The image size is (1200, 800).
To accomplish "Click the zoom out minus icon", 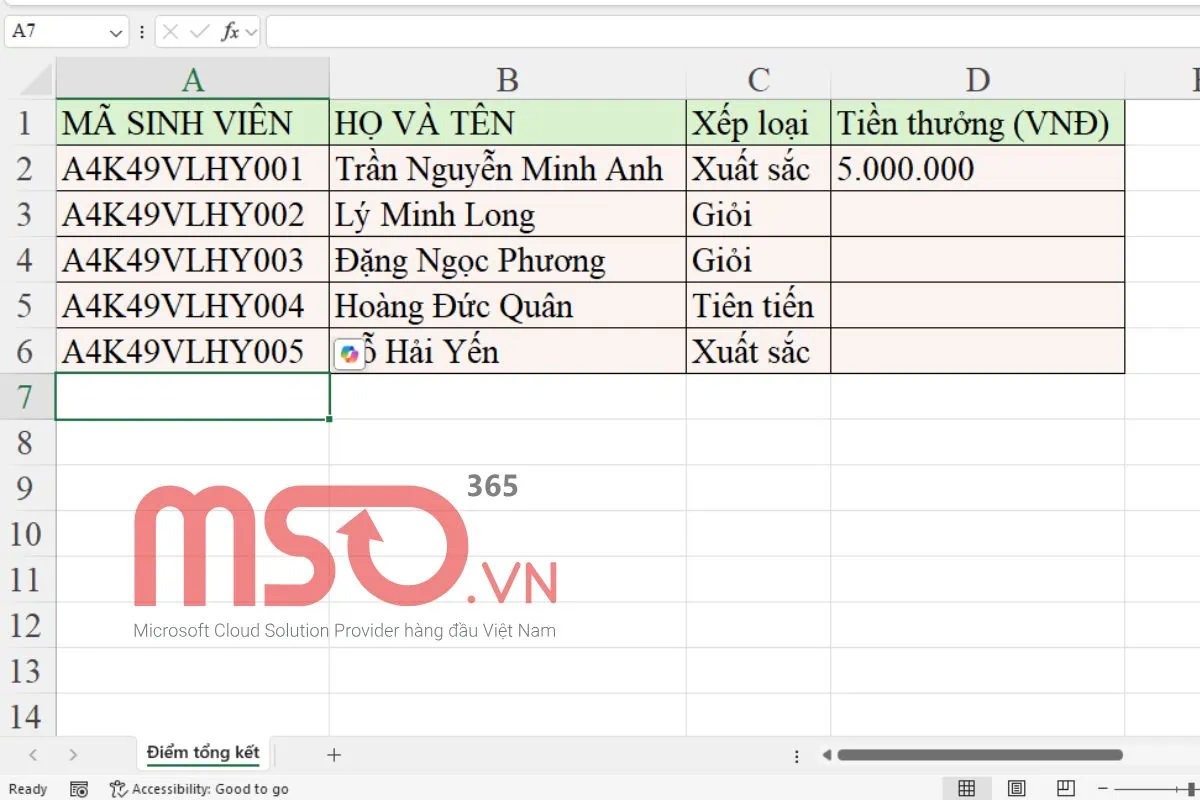I will pos(1103,787).
